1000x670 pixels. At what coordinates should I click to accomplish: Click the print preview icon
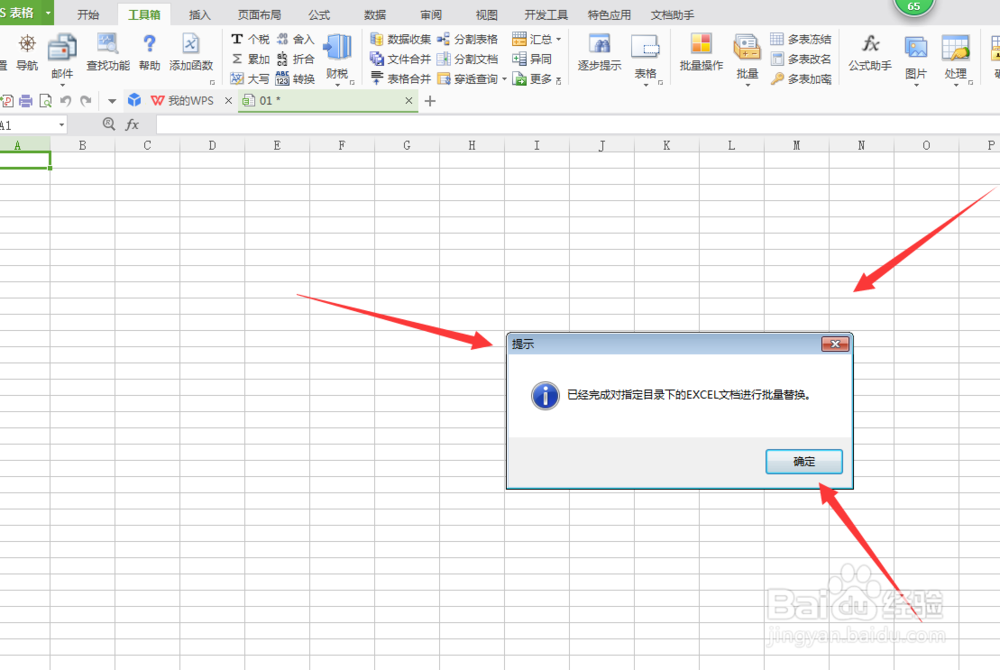tap(45, 101)
